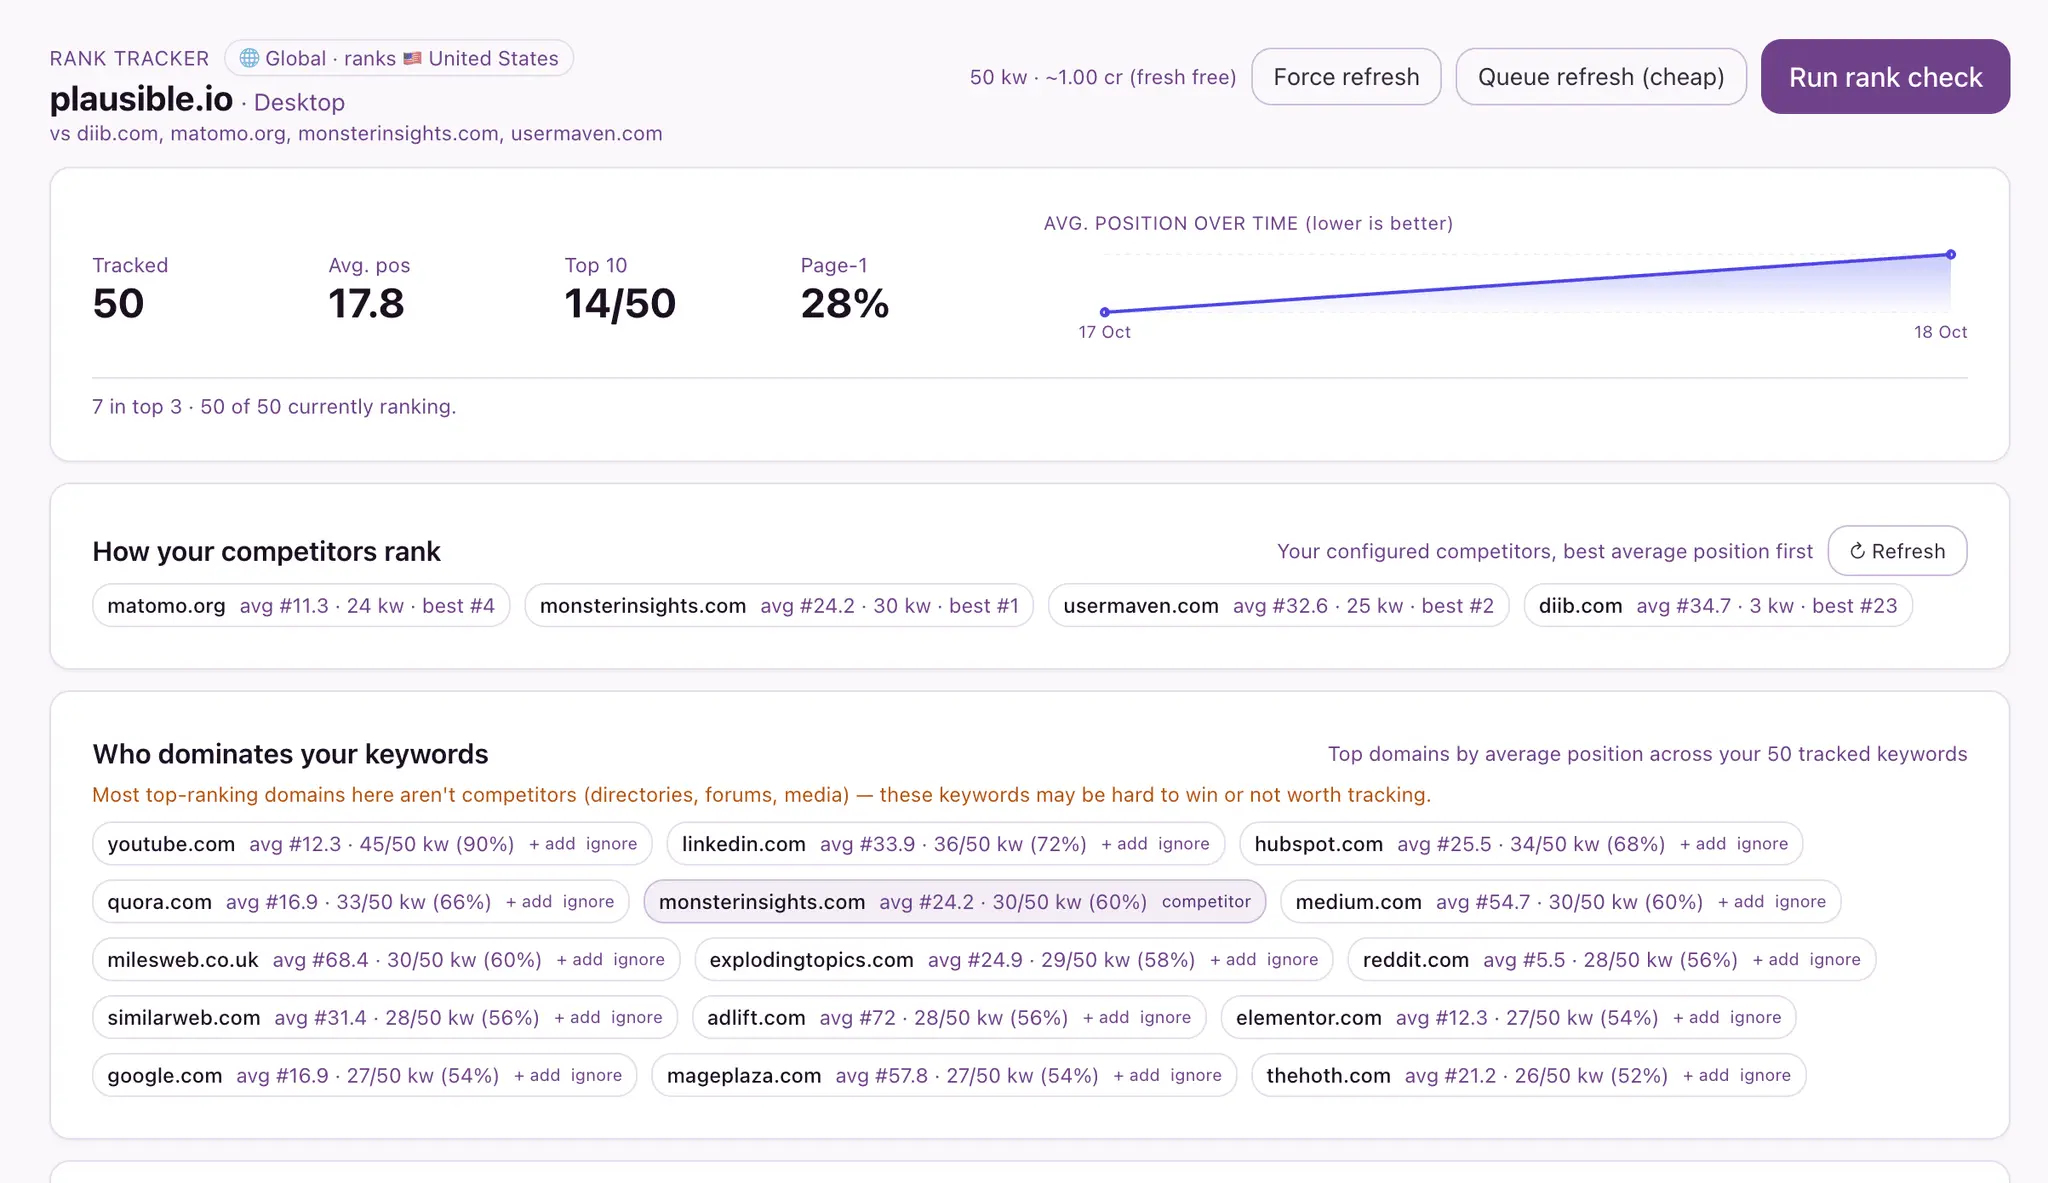Add similarweb.com as competitor
This screenshot has height=1183, width=2048.
[578, 1018]
